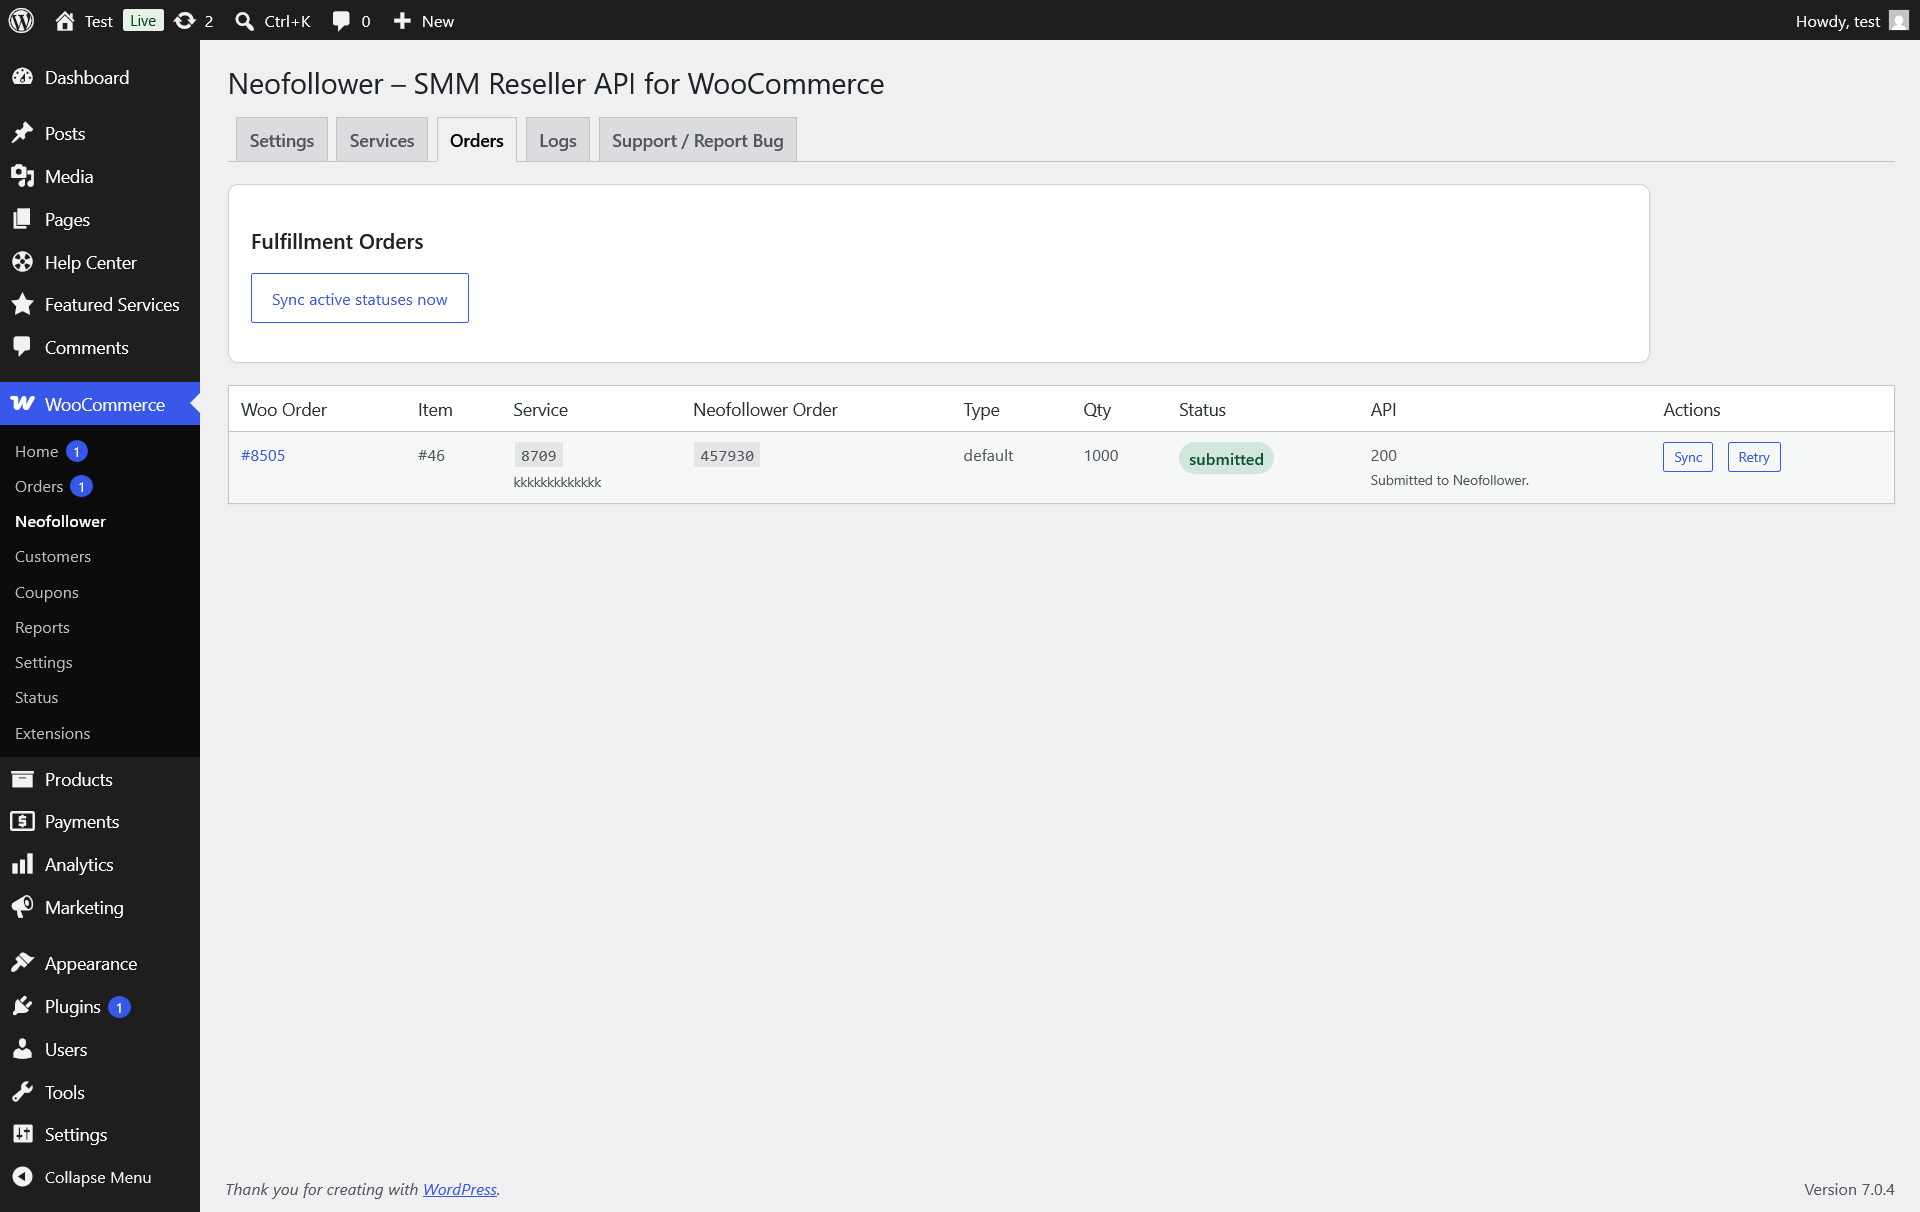Click the Users person icon
The width and height of the screenshot is (1920, 1212).
tap(22, 1049)
